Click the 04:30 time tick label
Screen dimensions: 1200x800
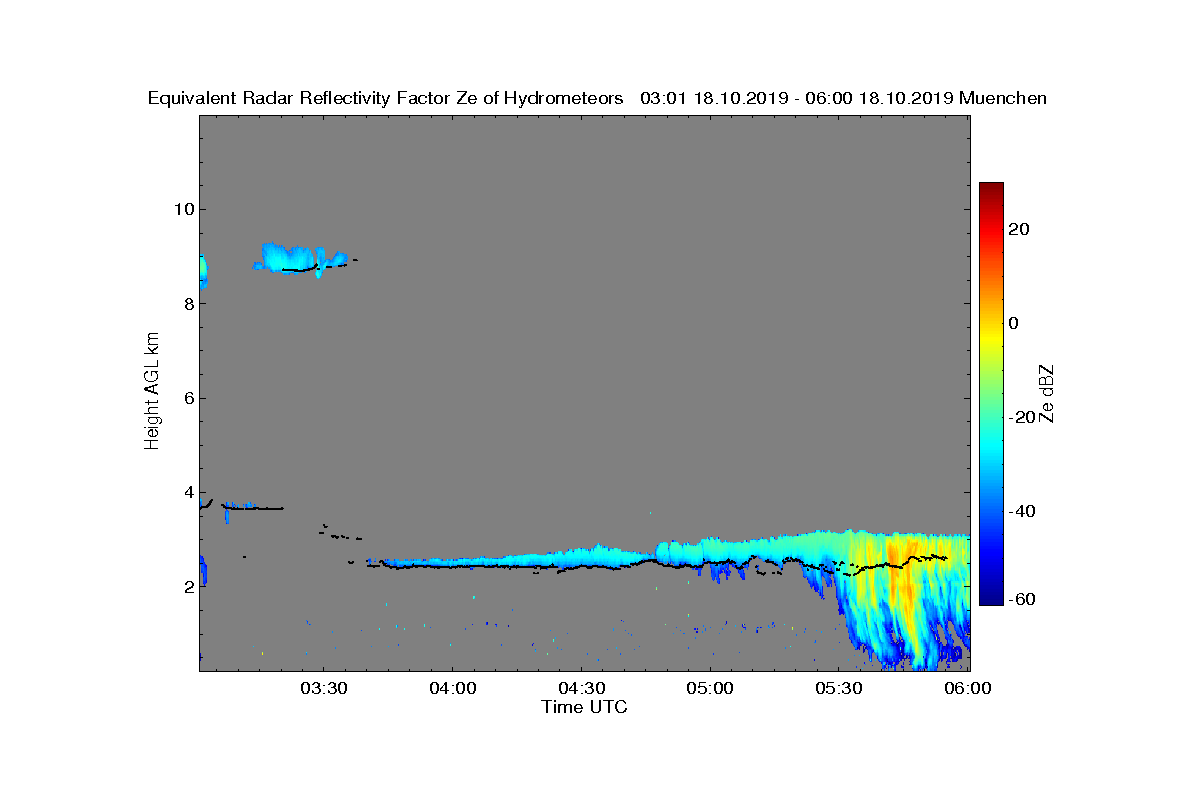pyautogui.click(x=581, y=688)
